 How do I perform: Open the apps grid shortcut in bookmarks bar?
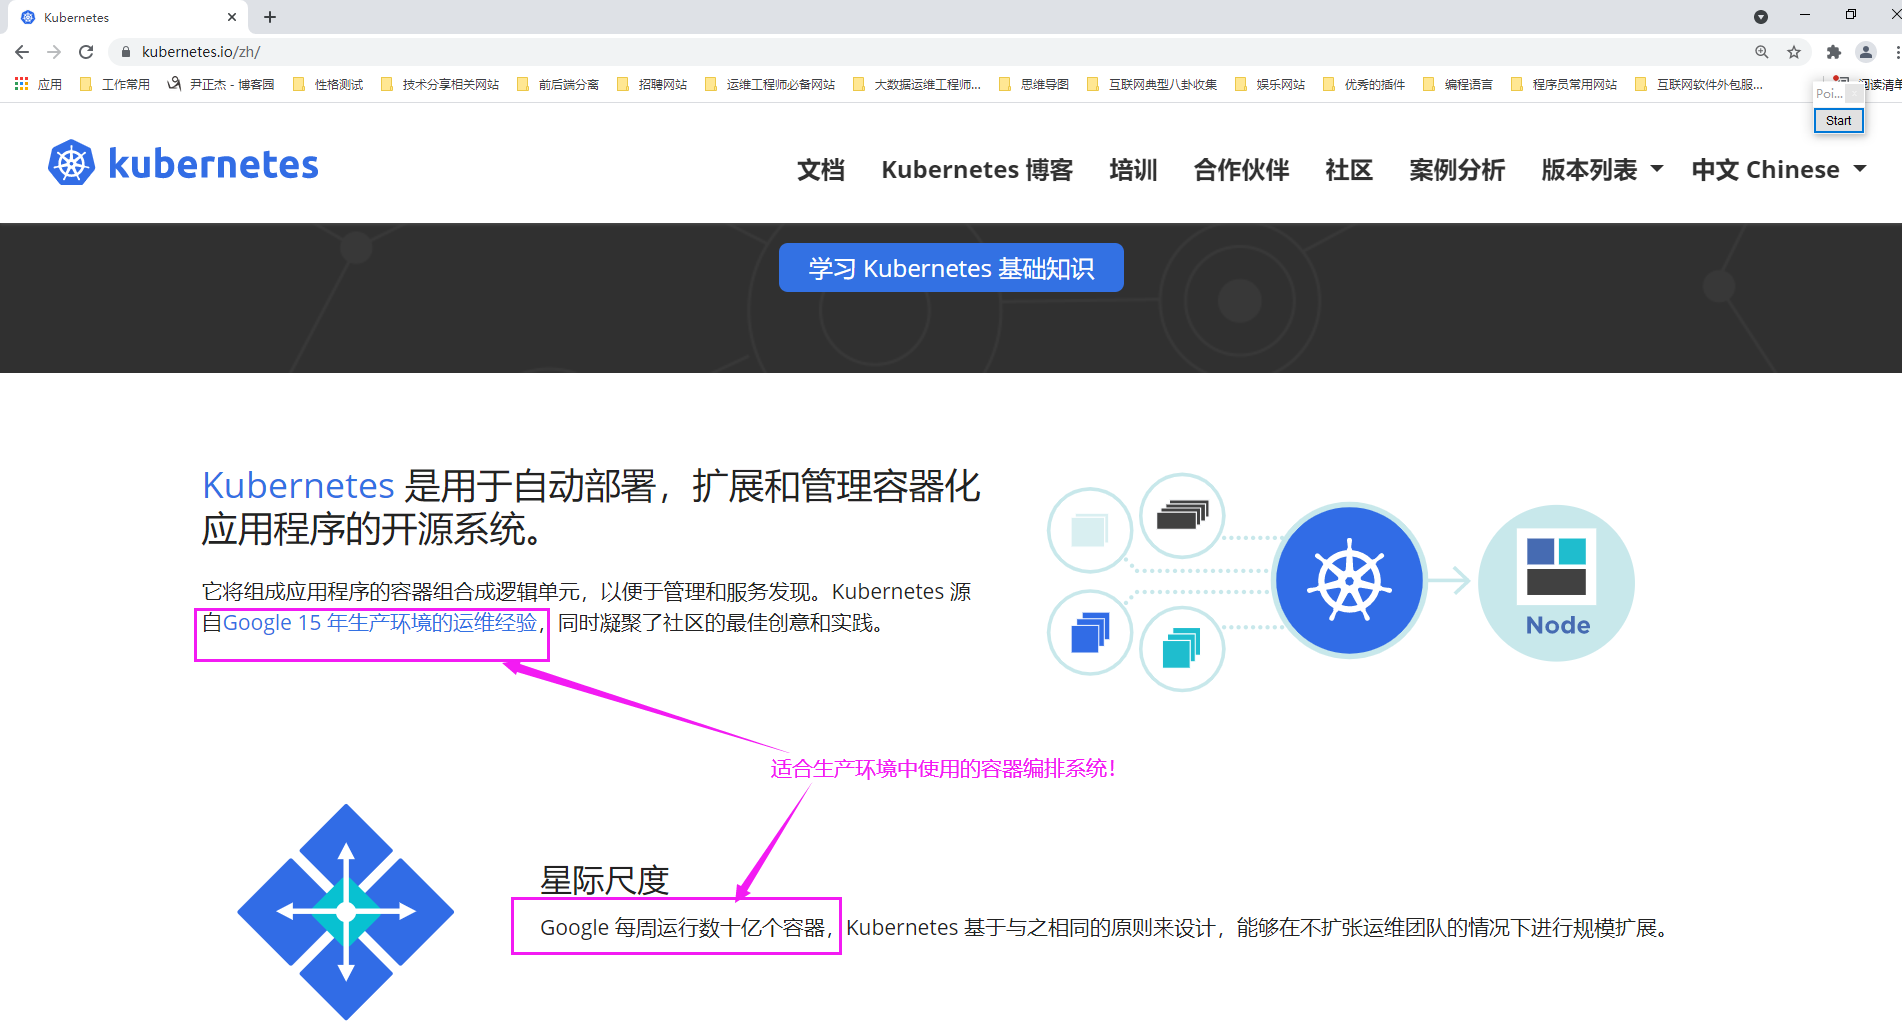[x=22, y=85]
